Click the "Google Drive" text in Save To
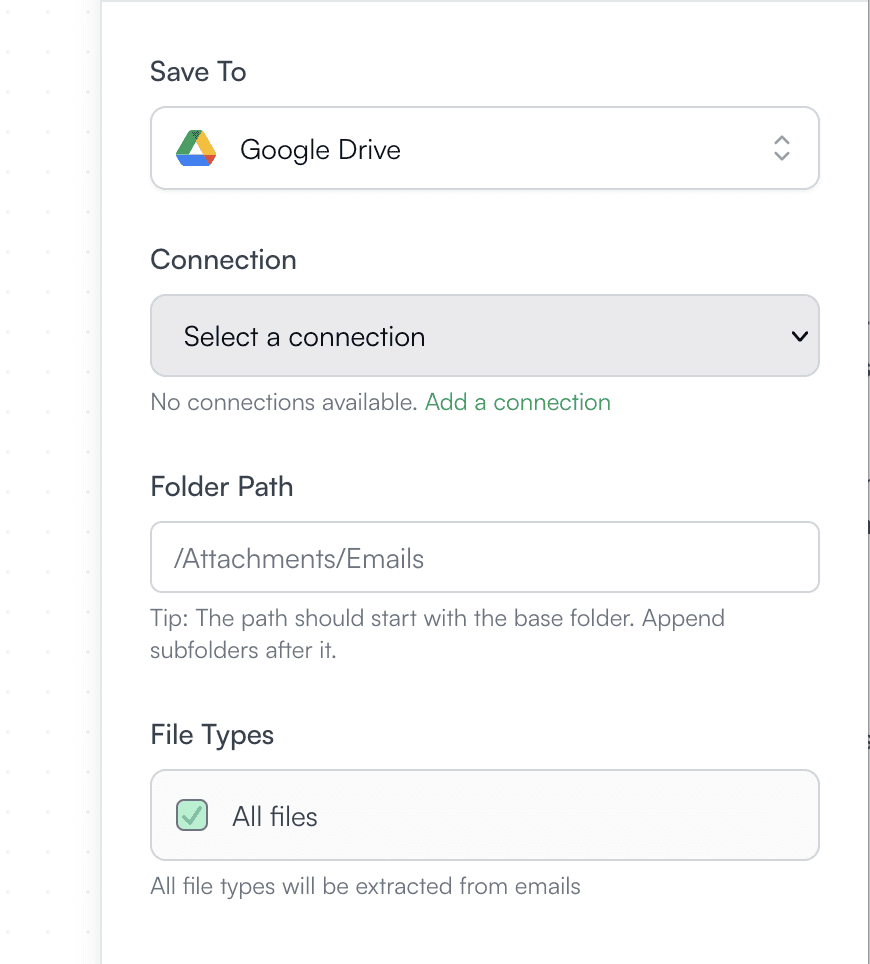Viewport: 870px width, 964px height. [x=320, y=150]
